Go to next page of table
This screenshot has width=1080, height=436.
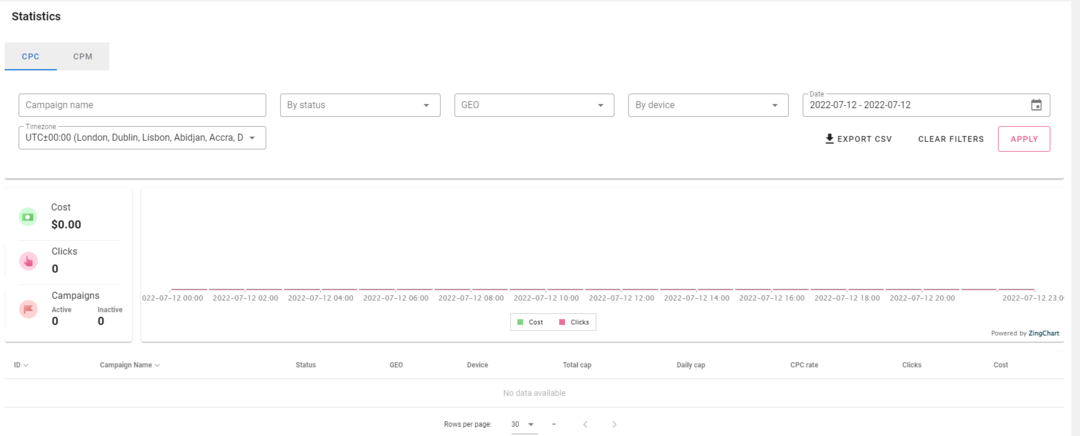click(614, 424)
